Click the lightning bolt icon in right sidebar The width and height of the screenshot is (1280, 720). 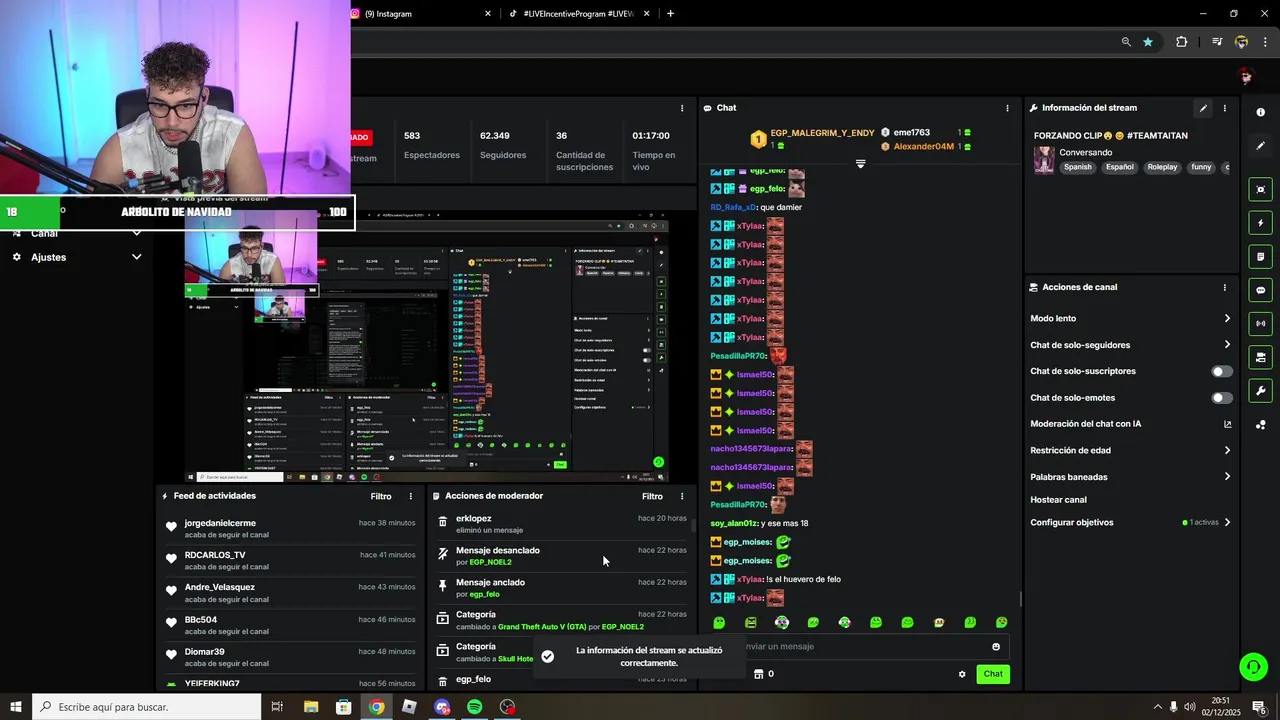click(x=1261, y=223)
